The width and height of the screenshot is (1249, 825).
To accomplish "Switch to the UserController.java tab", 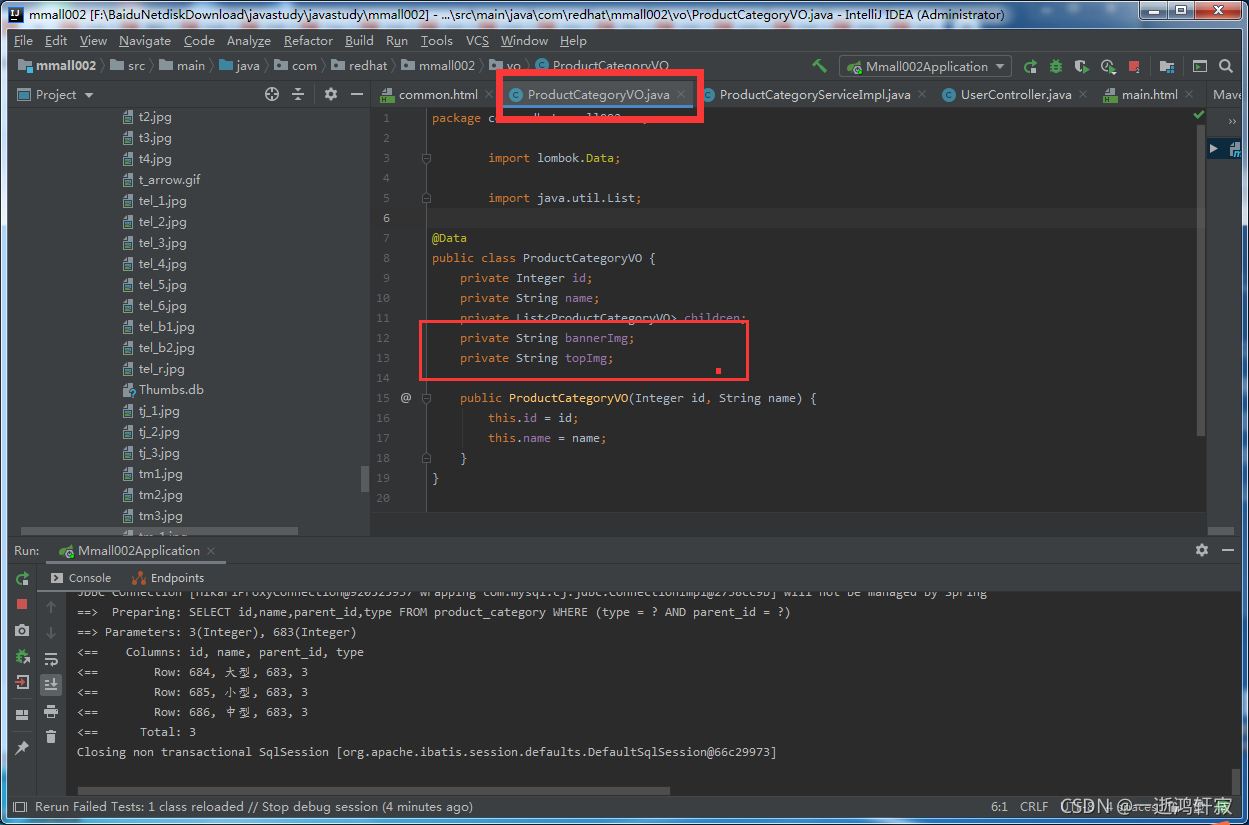I will tap(1015, 95).
